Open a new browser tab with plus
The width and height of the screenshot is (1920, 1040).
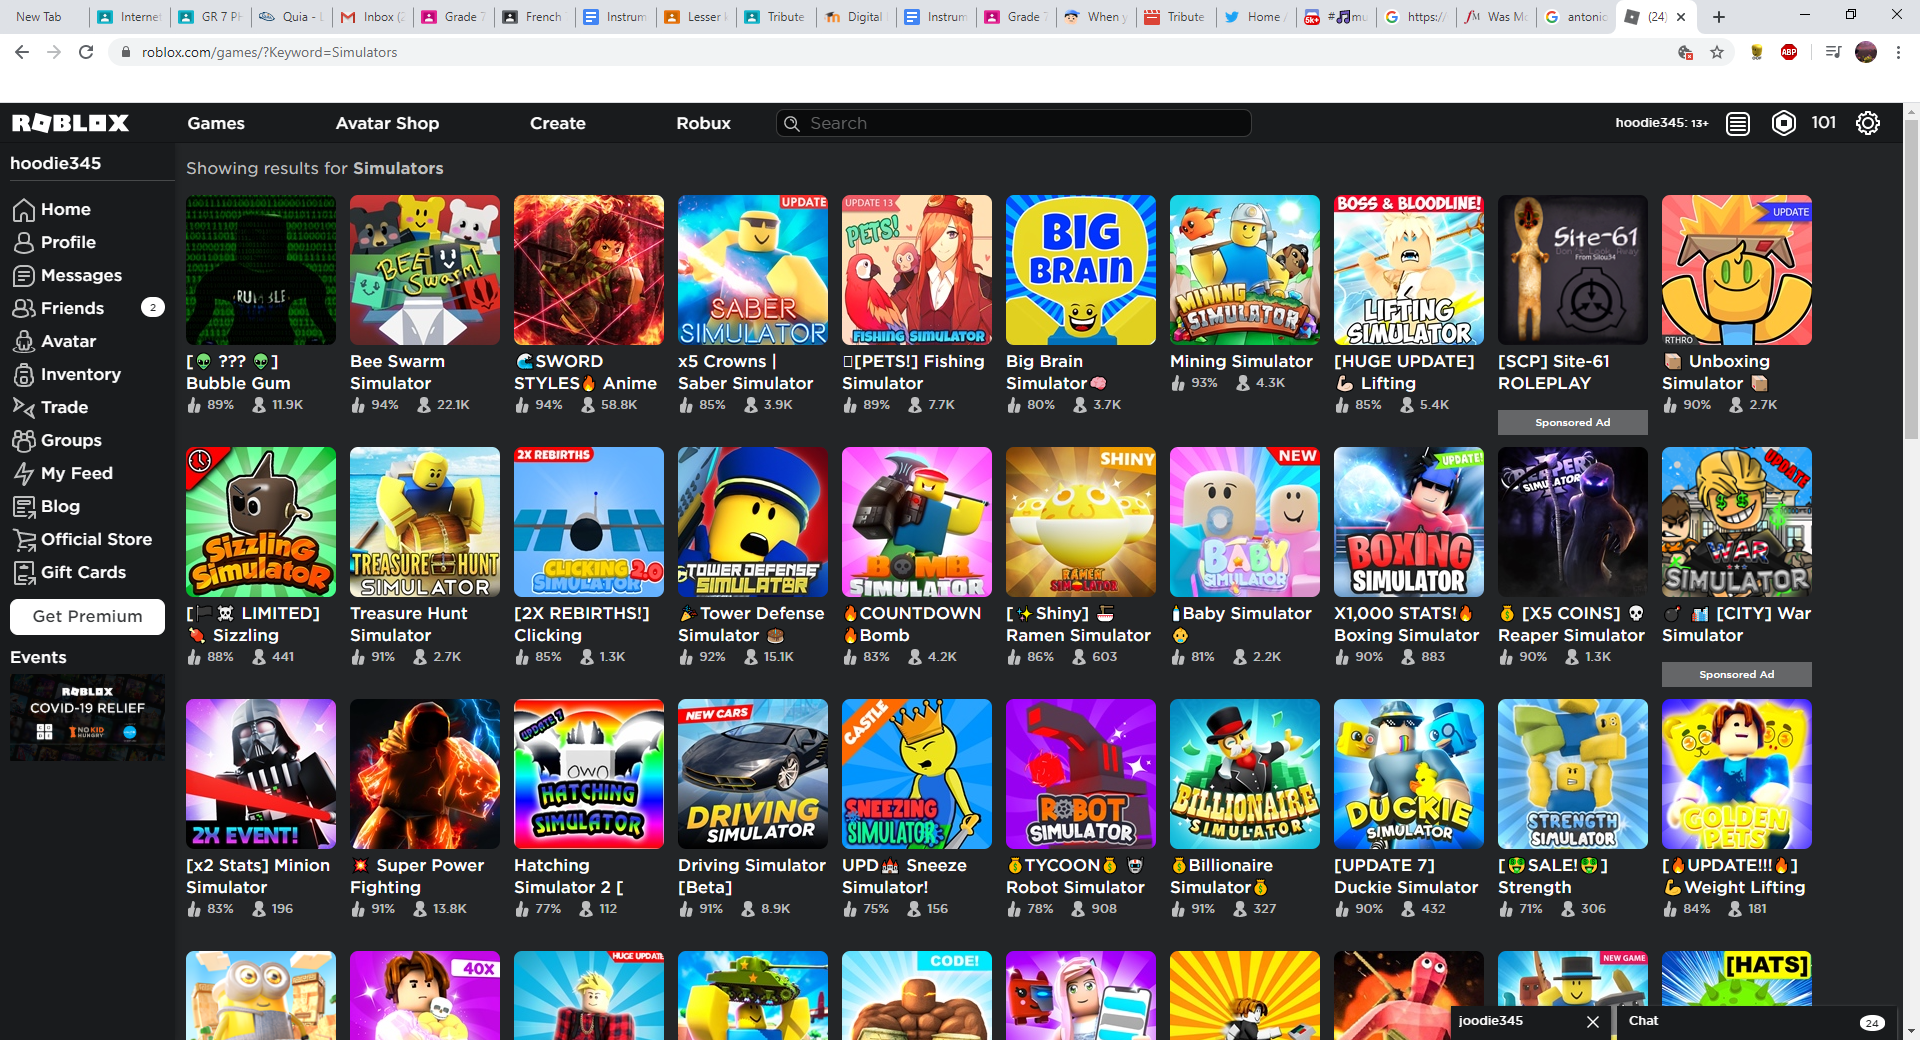coord(1719,17)
